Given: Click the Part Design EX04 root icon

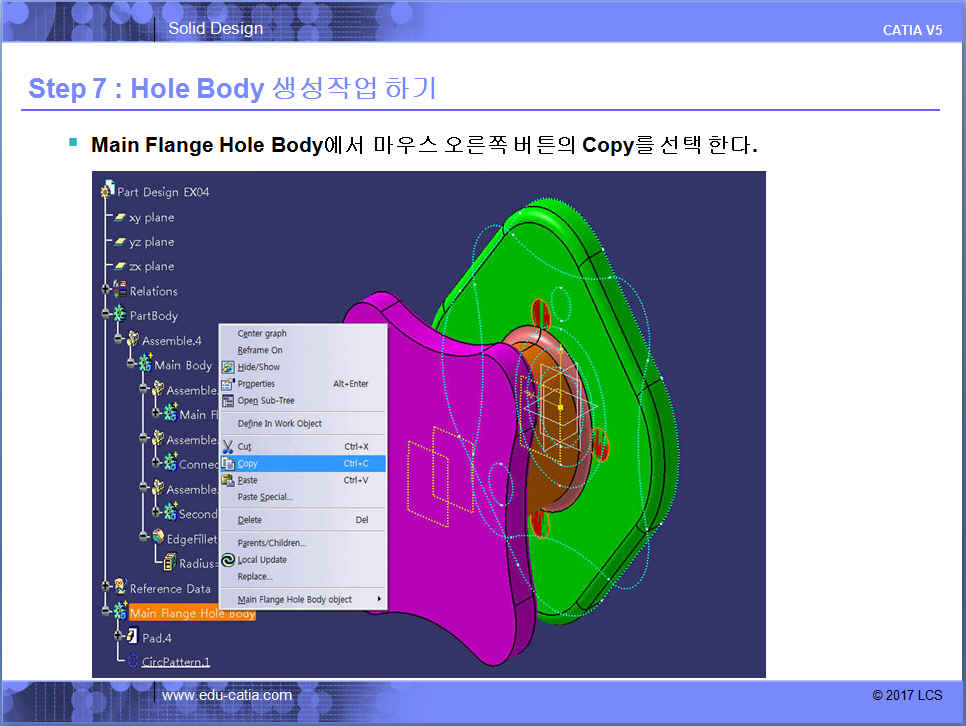Looking at the screenshot, I should click(108, 192).
